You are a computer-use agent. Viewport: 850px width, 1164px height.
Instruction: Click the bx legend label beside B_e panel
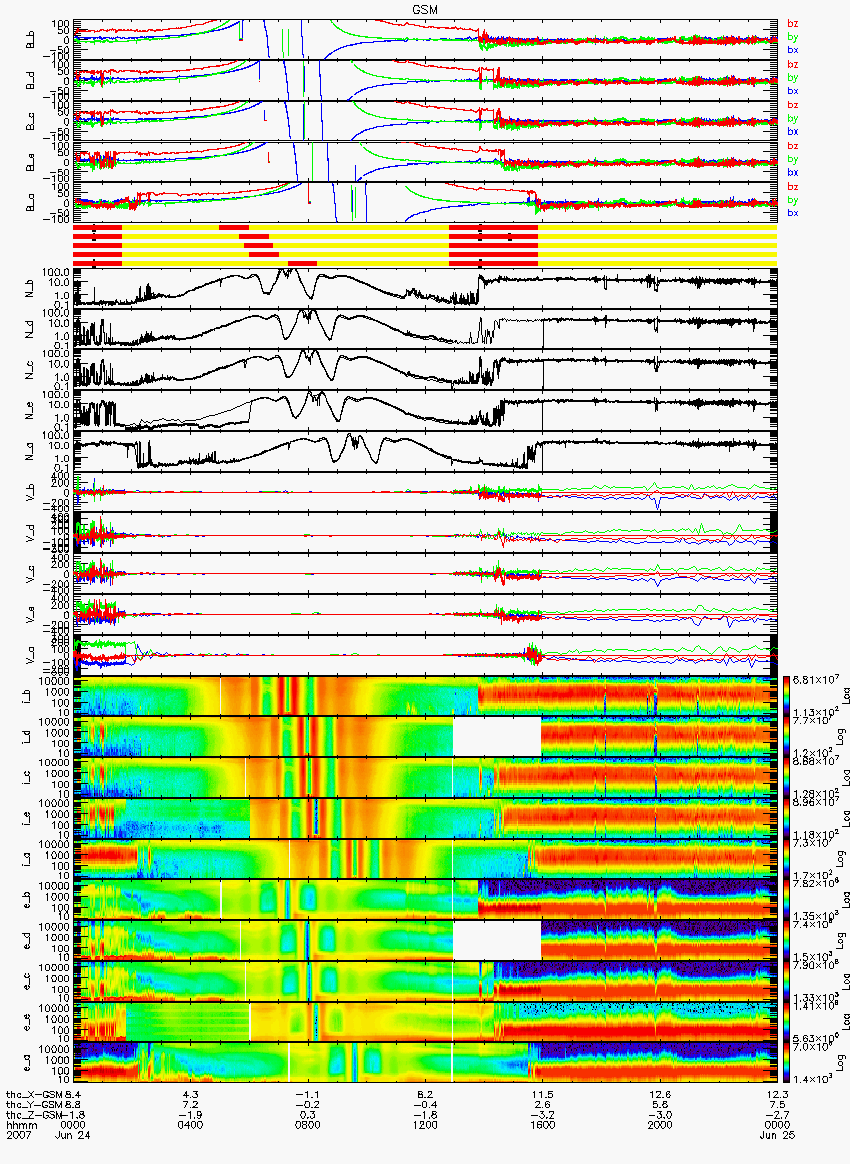click(793, 172)
